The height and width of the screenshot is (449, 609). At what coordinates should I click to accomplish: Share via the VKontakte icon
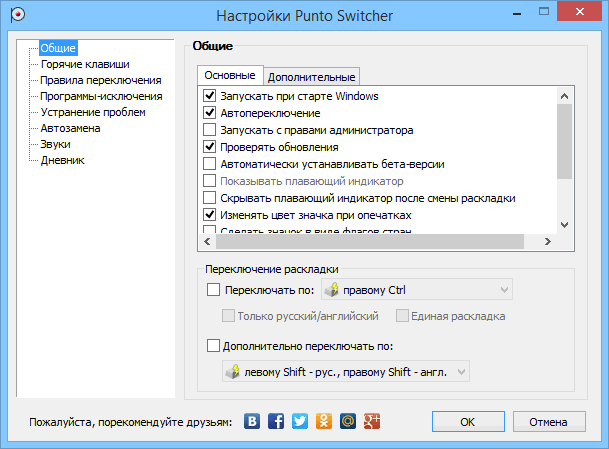pyautogui.click(x=253, y=421)
